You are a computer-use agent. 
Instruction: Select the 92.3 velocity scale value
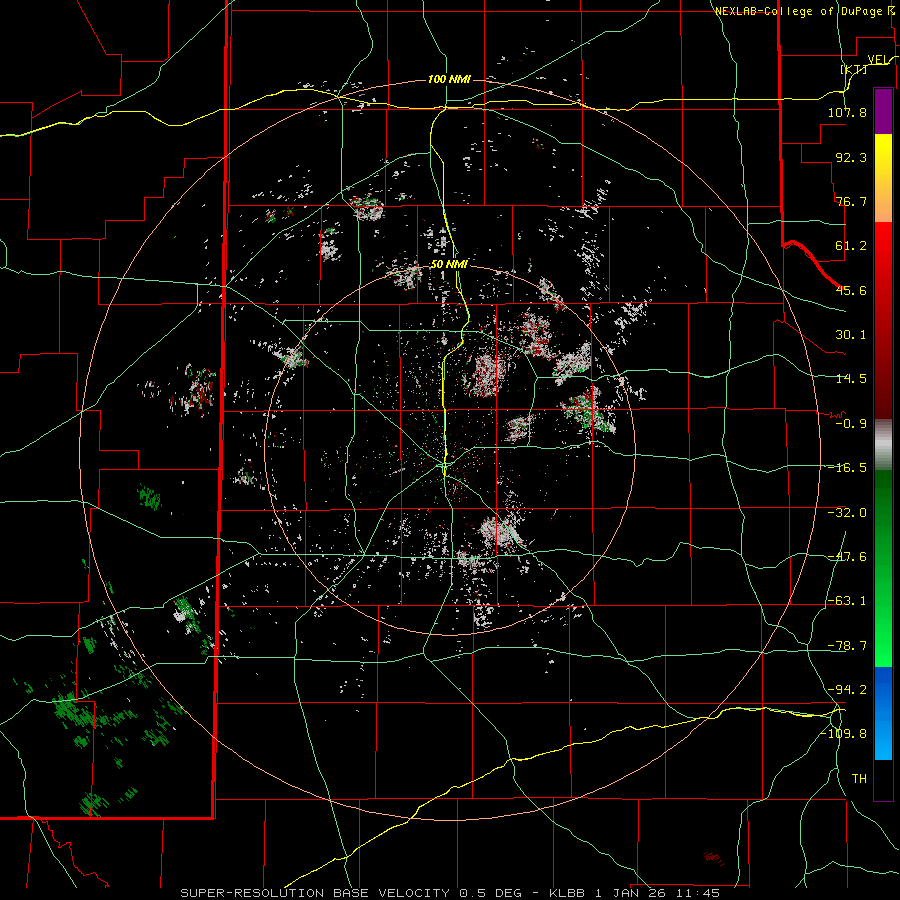[x=851, y=157]
